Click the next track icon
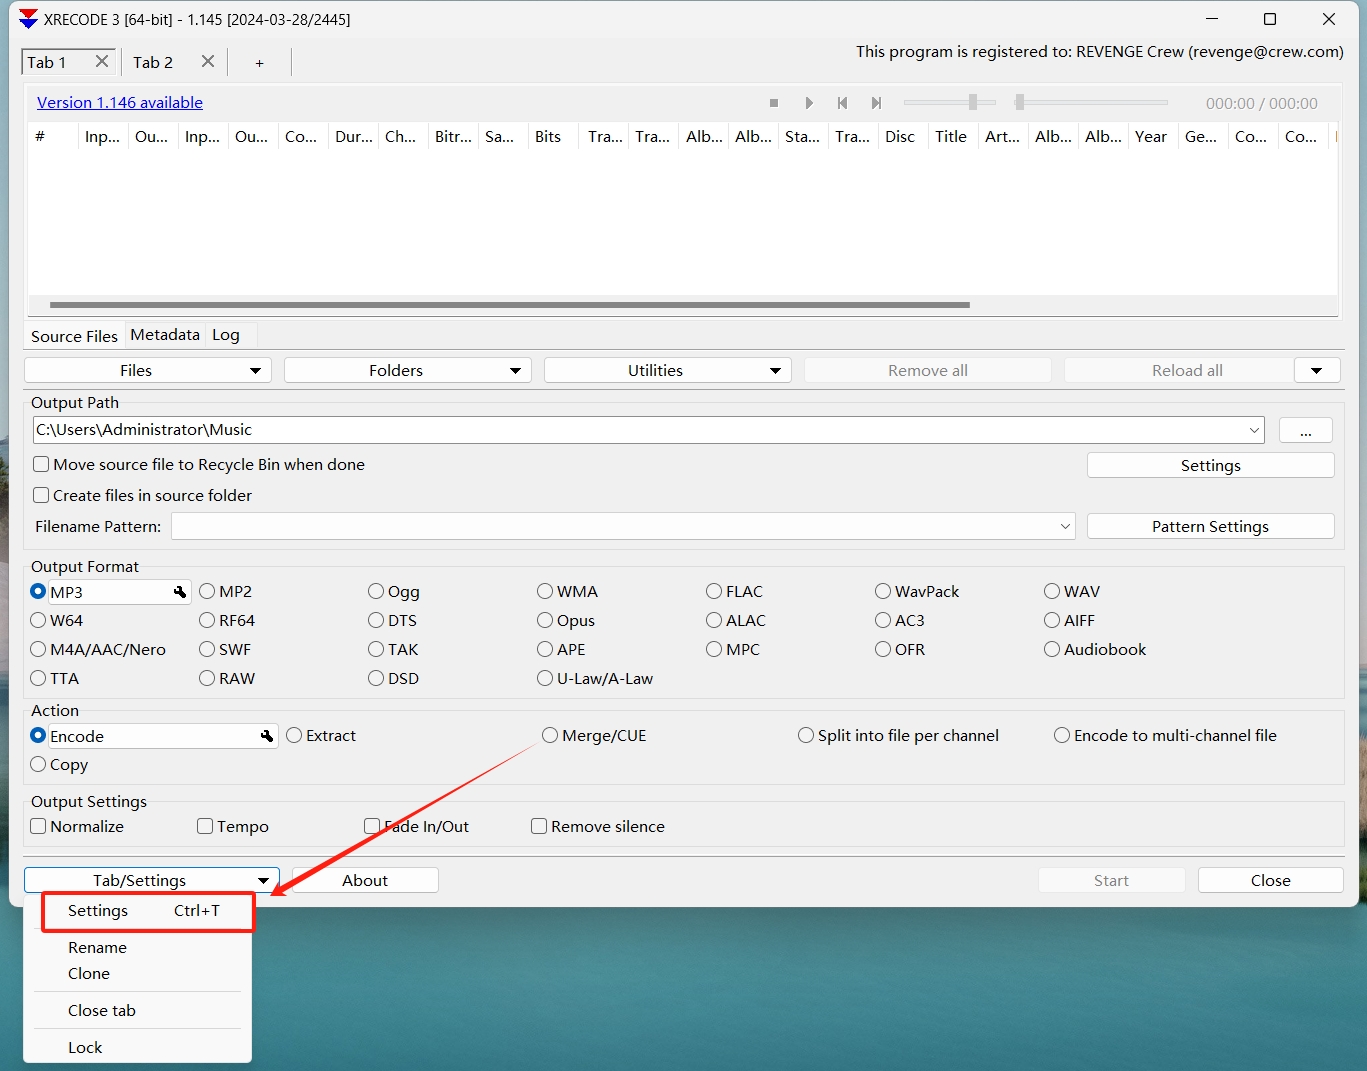 point(877,103)
